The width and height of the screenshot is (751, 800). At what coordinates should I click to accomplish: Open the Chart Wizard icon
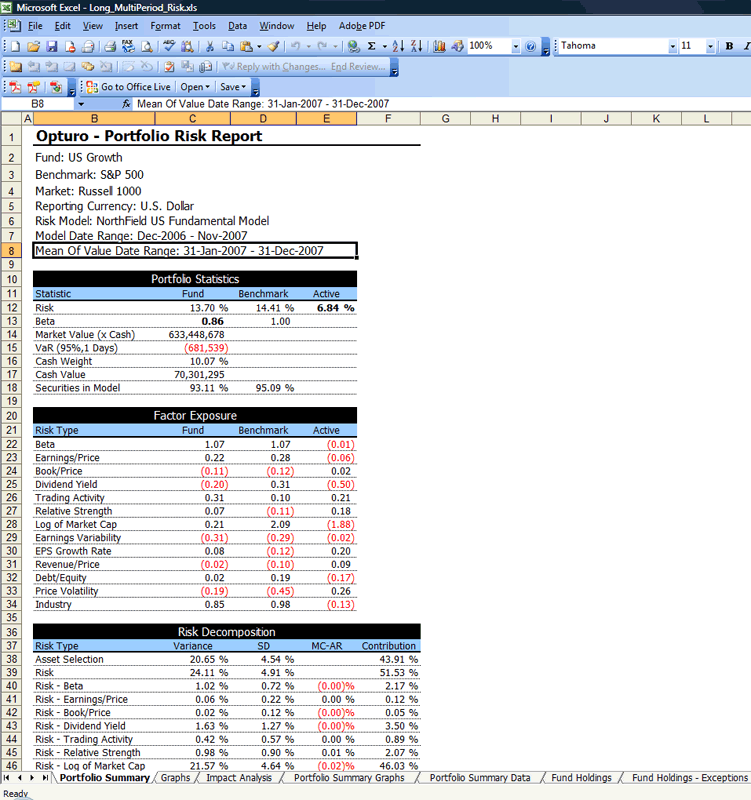(x=439, y=47)
